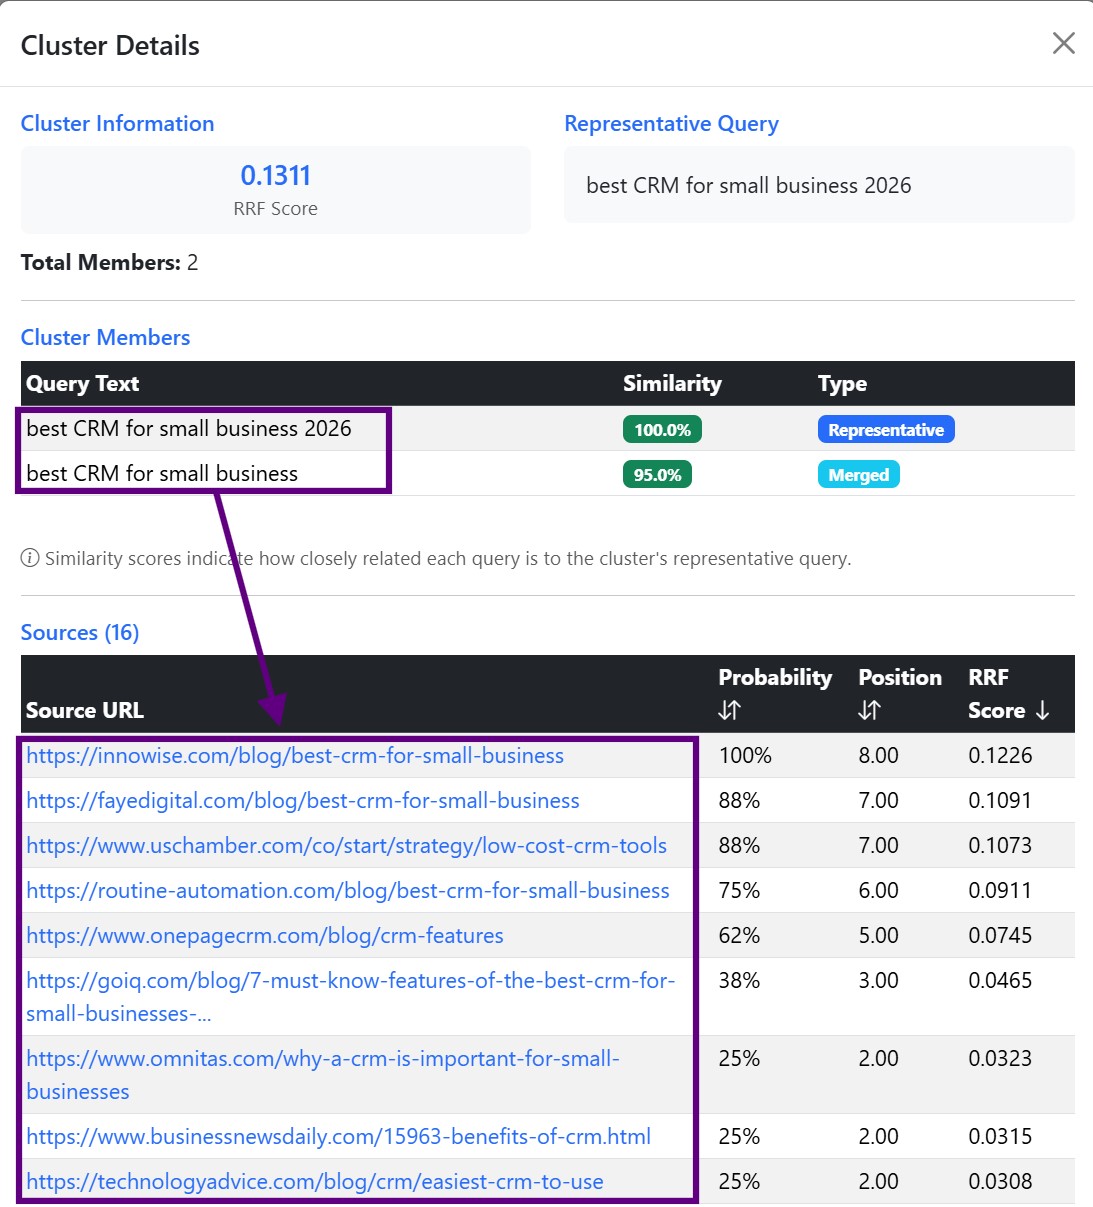1093x1207 pixels.
Task: Open the innowise.com best CRM link
Action: 295,756
